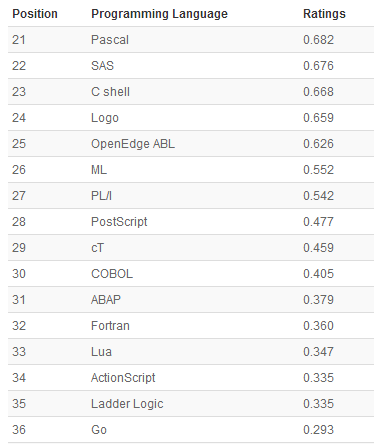This screenshot has width=380, height=444.
Task: Click the PostScript language name
Action: point(119,222)
